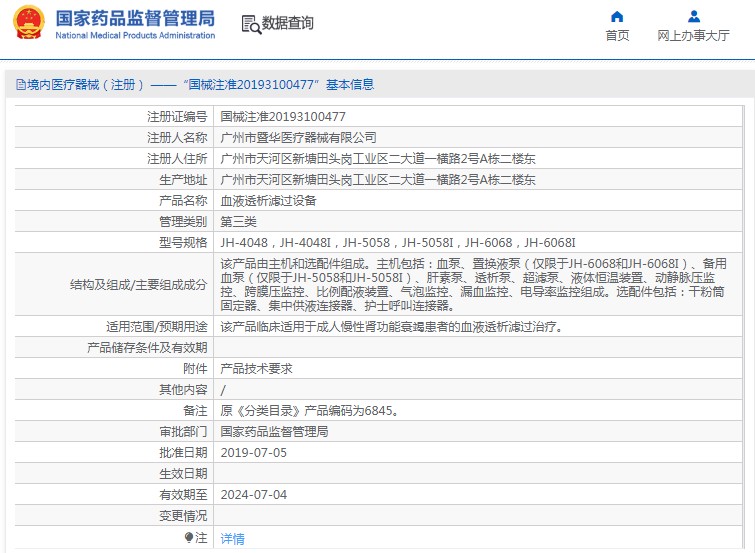
Task: Click the 网上办事大厅 person icon
Action: (693, 16)
